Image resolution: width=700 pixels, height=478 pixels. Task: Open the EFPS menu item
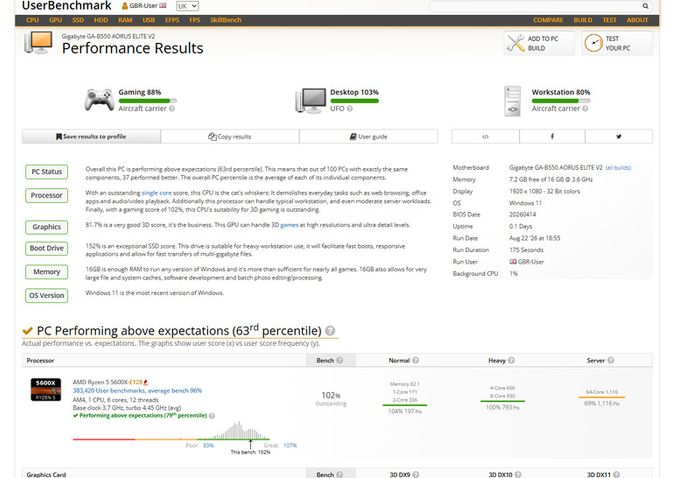click(172, 20)
